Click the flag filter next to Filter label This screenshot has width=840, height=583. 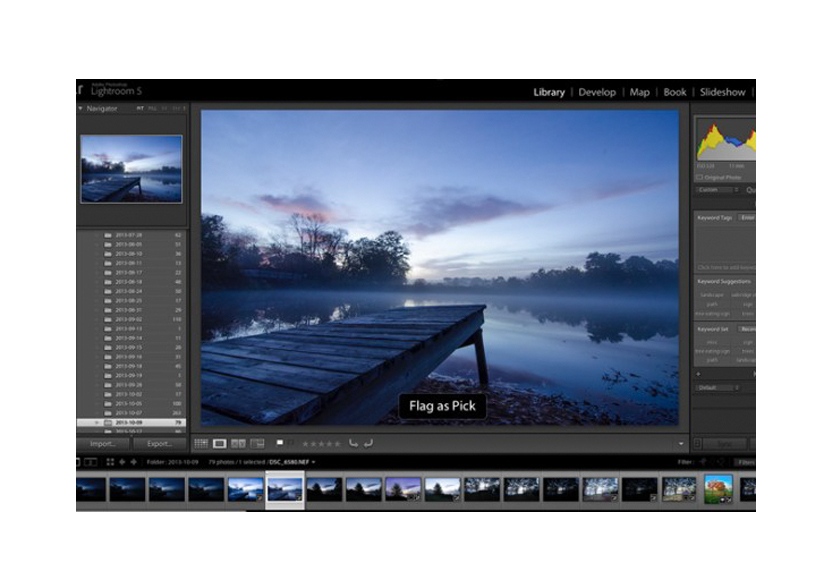point(704,462)
